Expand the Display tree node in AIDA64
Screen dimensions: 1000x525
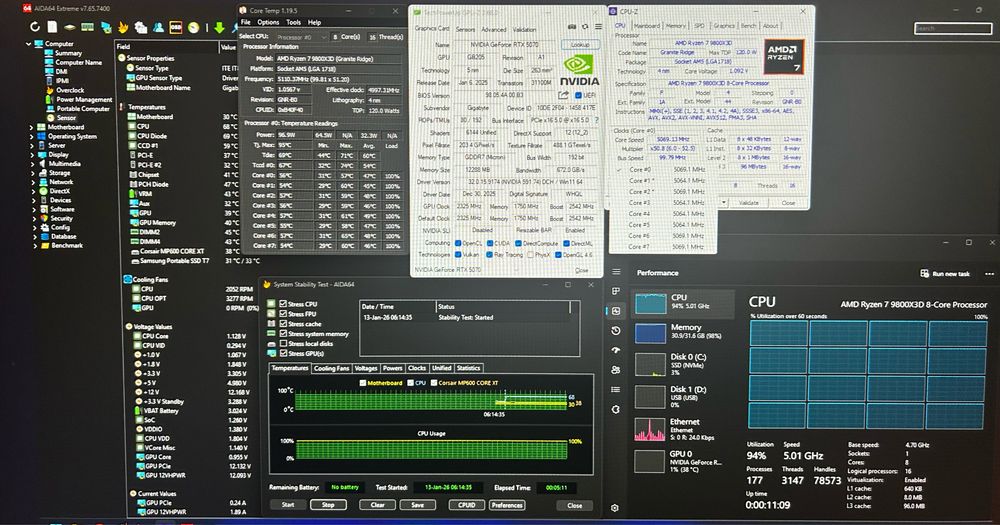pyautogui.click(x=32, y=154)
